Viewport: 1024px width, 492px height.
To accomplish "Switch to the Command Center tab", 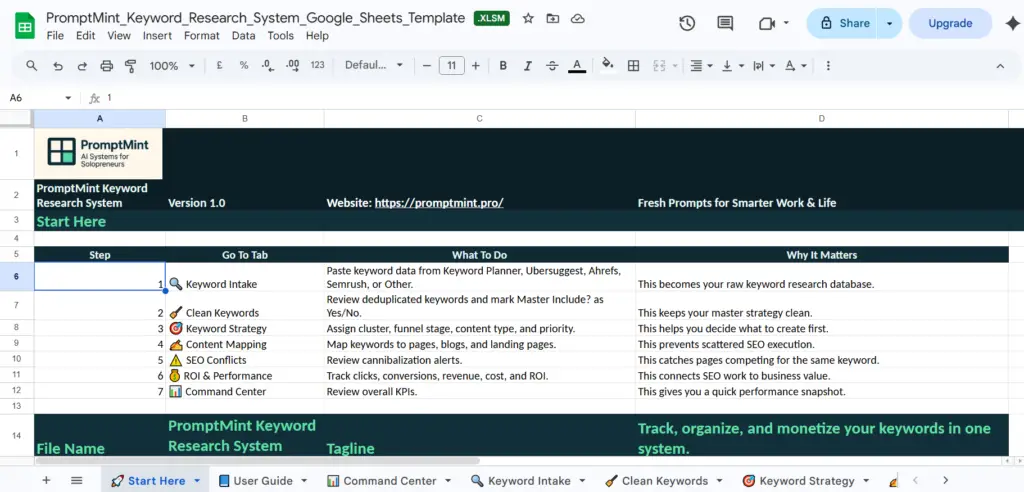I will click(x=389, y=481).
